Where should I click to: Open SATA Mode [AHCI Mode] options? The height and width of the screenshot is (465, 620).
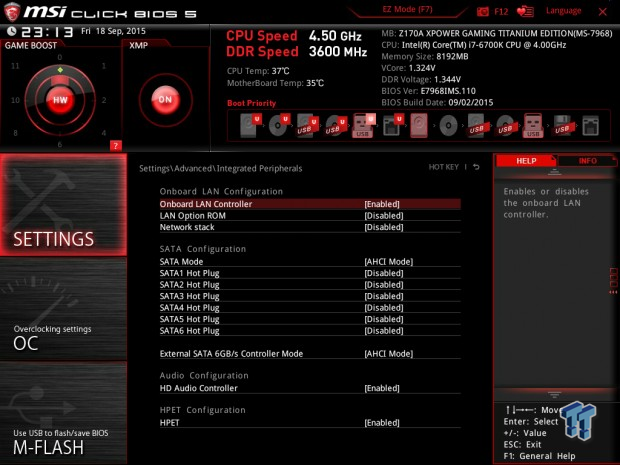(388, 261)
